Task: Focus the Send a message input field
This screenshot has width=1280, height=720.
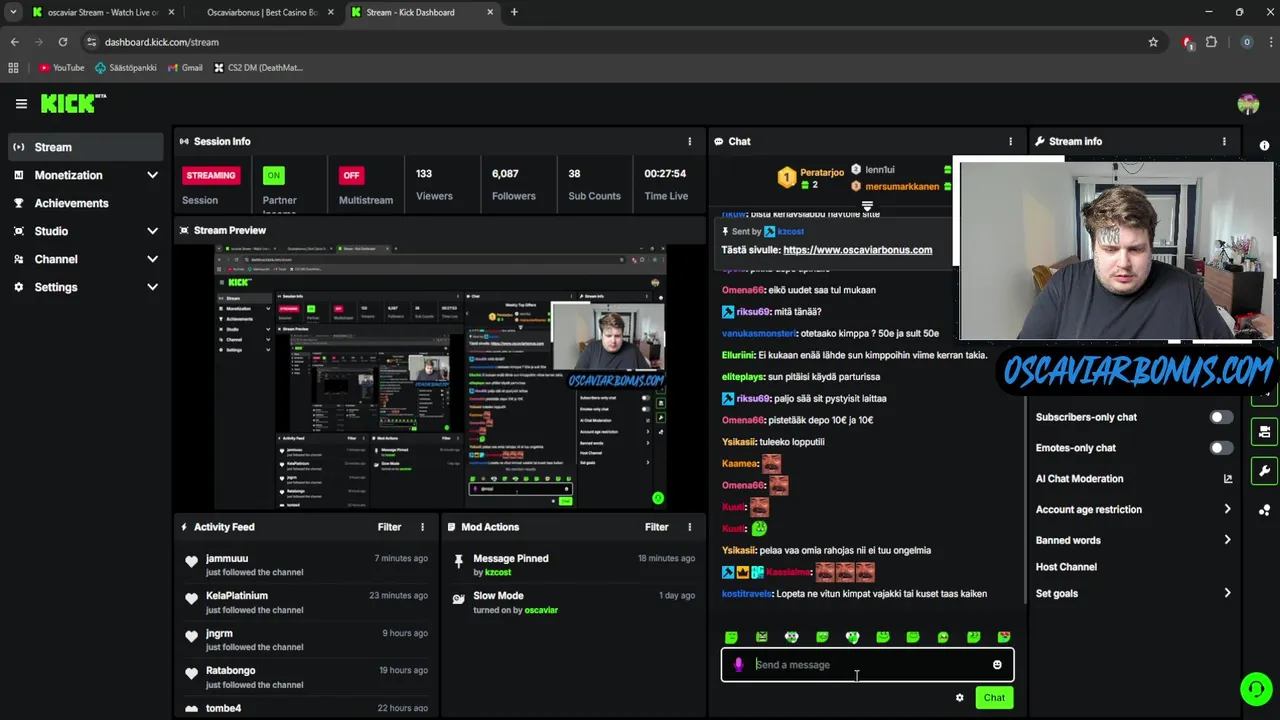Action: click(x=868, y=665)
